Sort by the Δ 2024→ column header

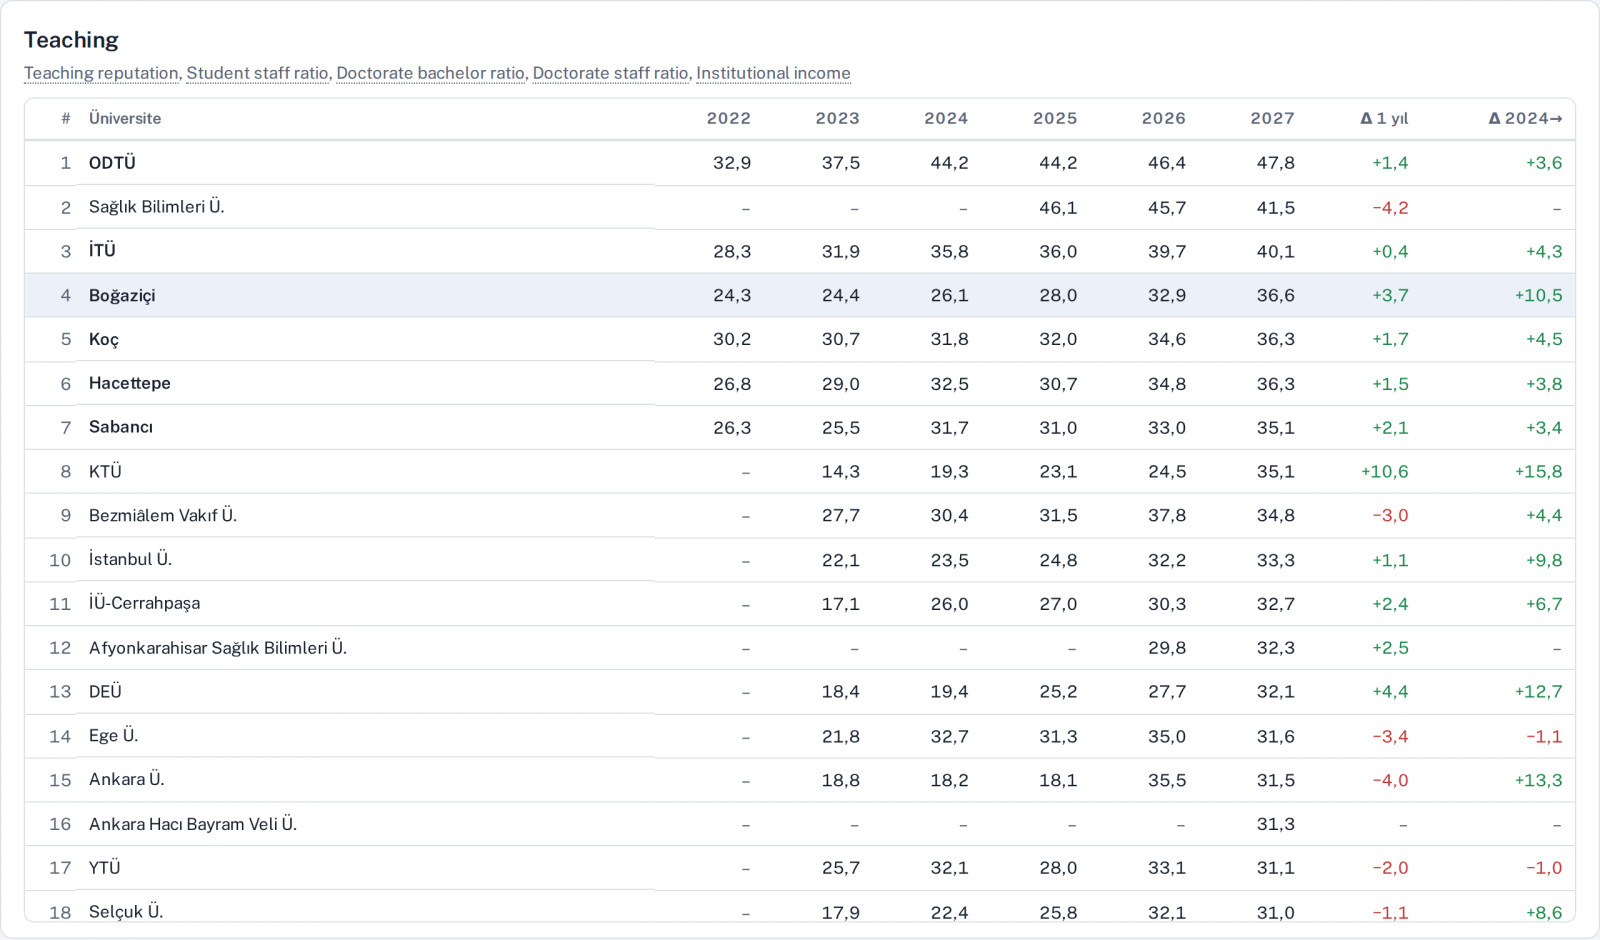point(1525,118)
